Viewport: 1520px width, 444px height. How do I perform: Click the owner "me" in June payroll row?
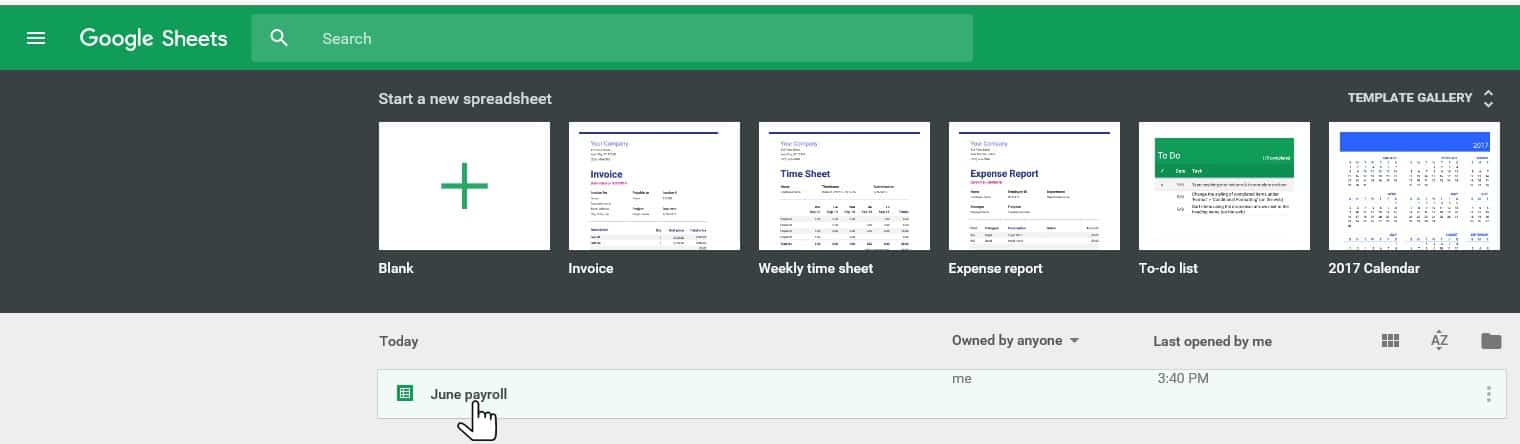pos(962,379)
